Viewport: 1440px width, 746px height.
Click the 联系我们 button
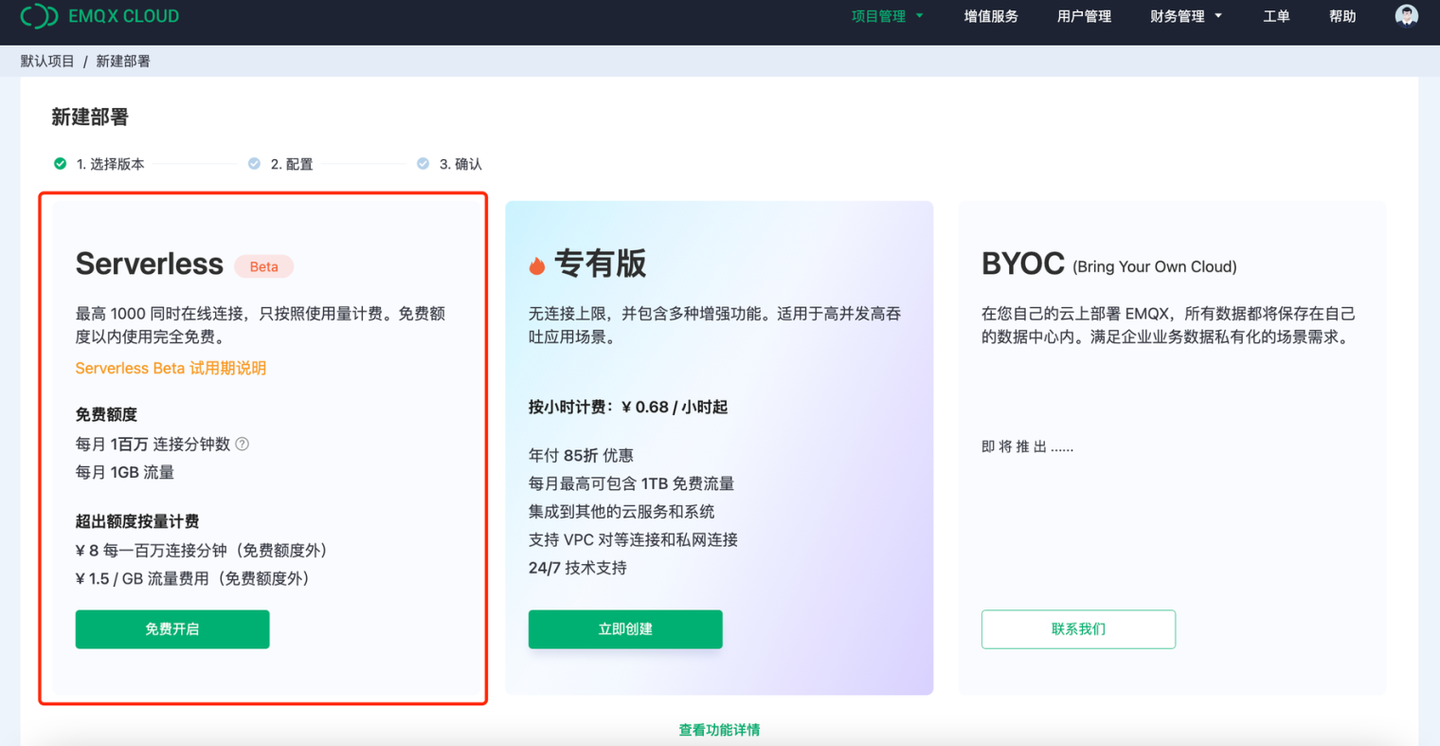tap(1078, 629)
